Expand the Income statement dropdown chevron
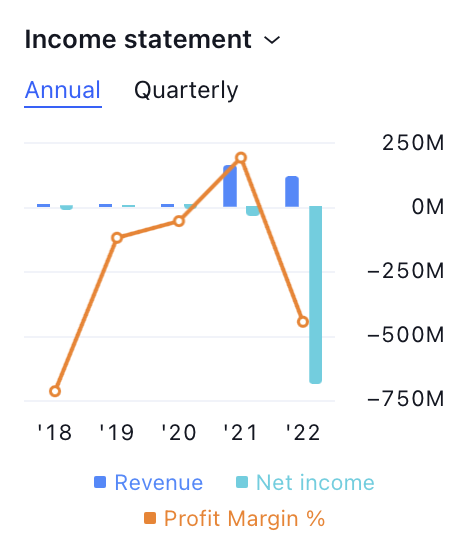Viewport: 452px width, 542px height. (272, 40)
